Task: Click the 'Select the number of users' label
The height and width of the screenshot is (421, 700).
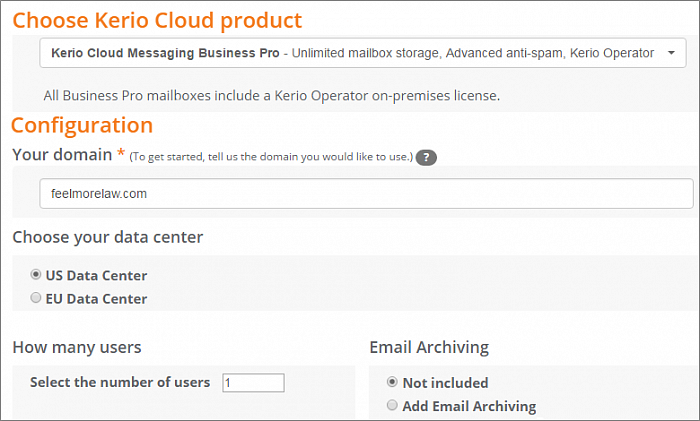Action: click(120, 382)
